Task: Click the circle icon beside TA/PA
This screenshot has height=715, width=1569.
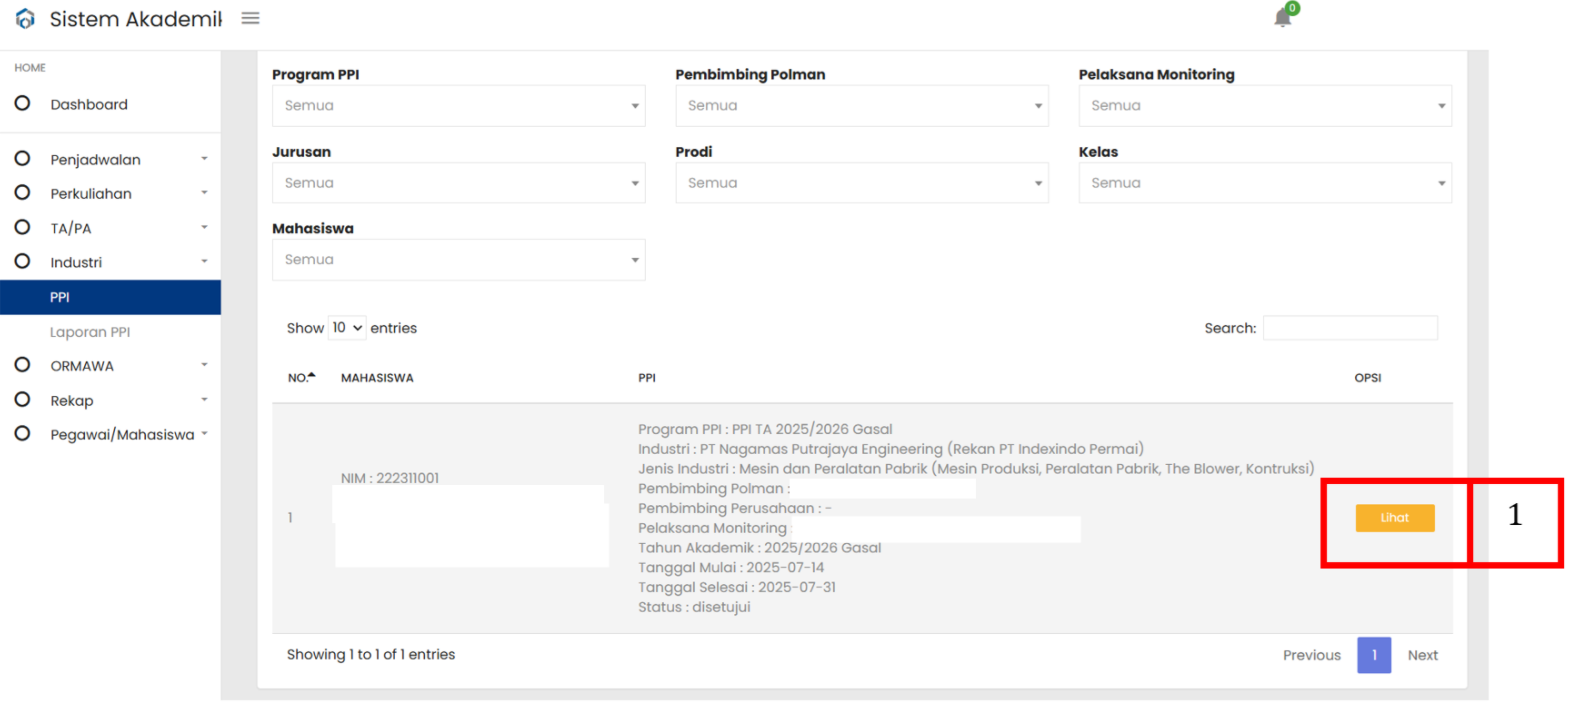Action: 22,227
